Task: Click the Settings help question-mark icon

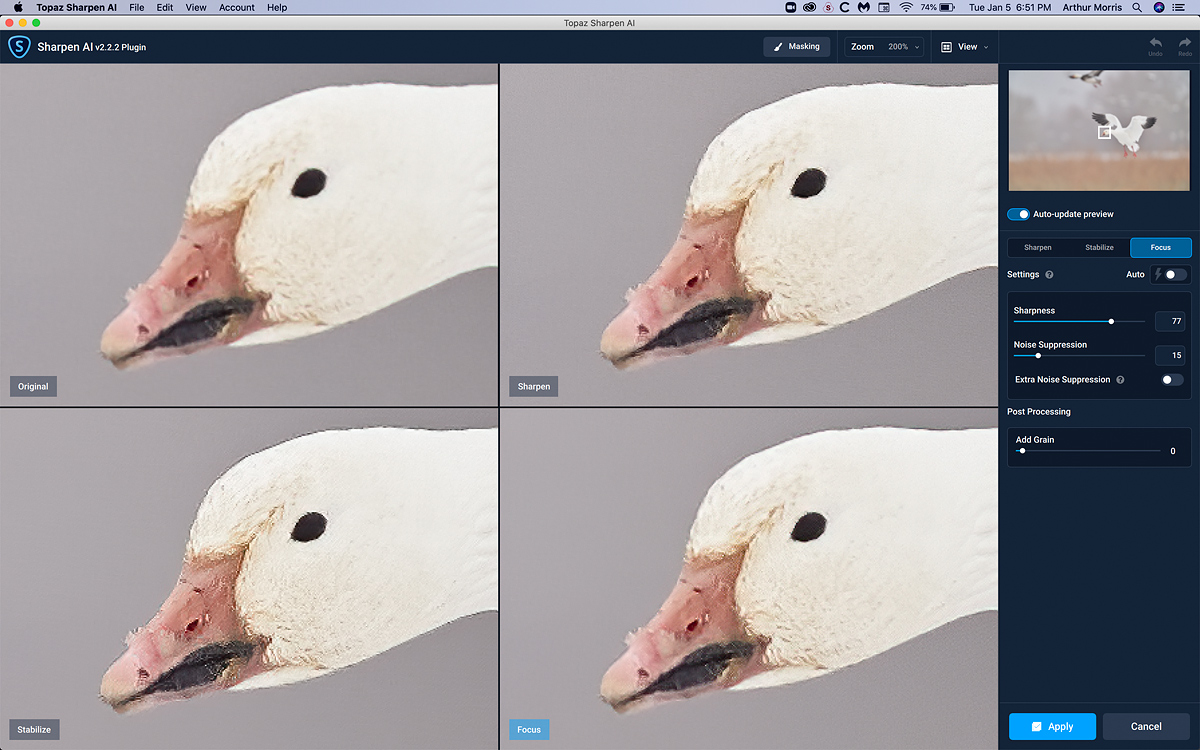Action: pos(1049,274)
